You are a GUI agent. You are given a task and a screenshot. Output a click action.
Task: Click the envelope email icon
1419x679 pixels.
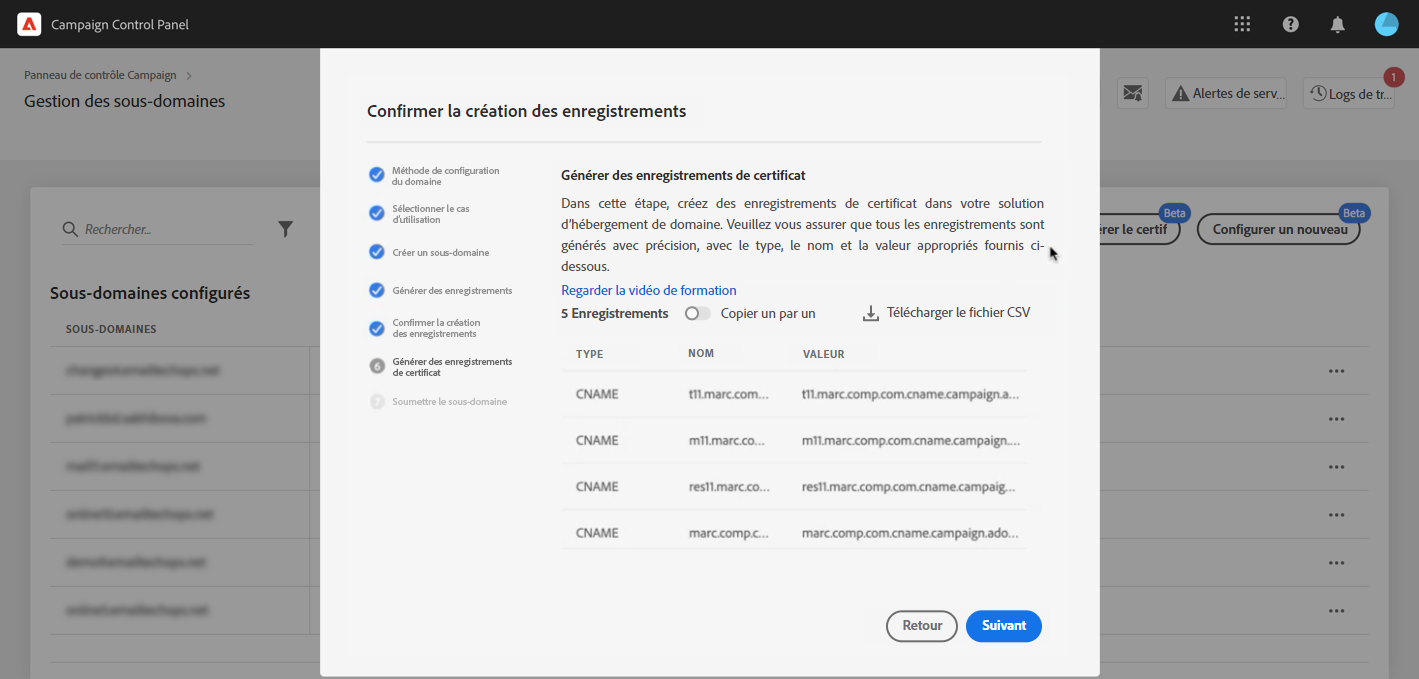pos(1132,93)
